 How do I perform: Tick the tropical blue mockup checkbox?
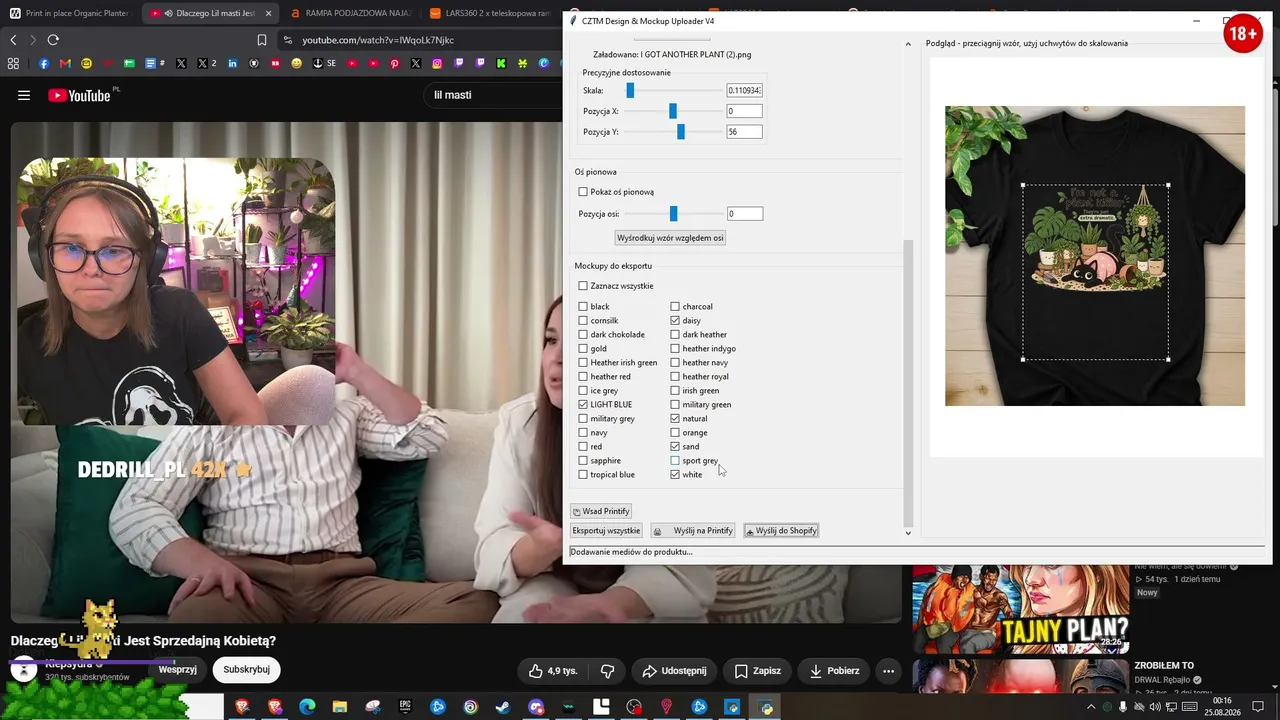(583, 475)
